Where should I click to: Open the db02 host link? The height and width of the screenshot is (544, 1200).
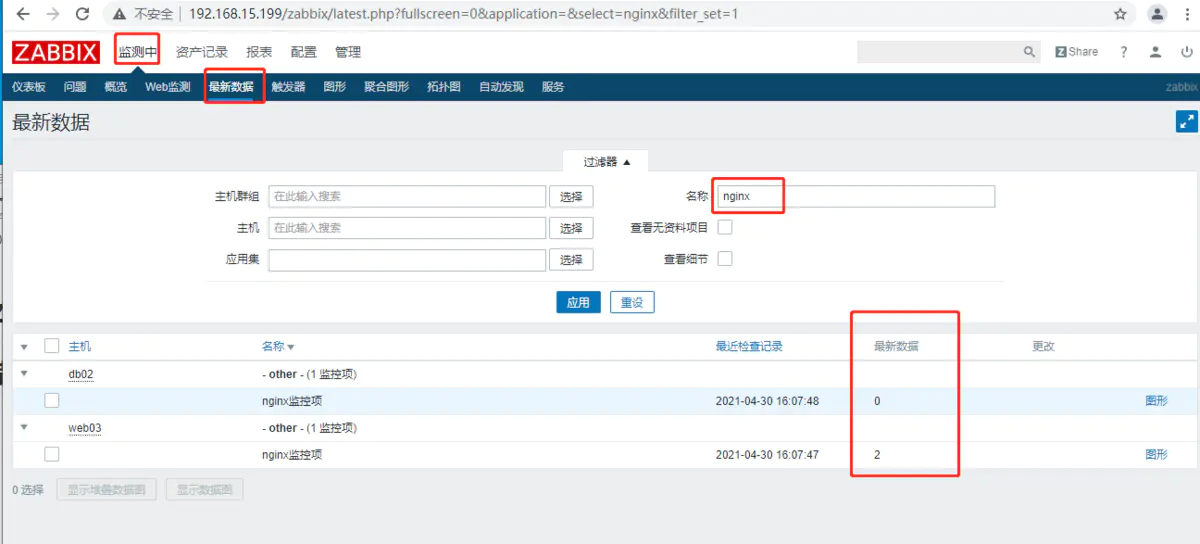click(x=81, y=374)
